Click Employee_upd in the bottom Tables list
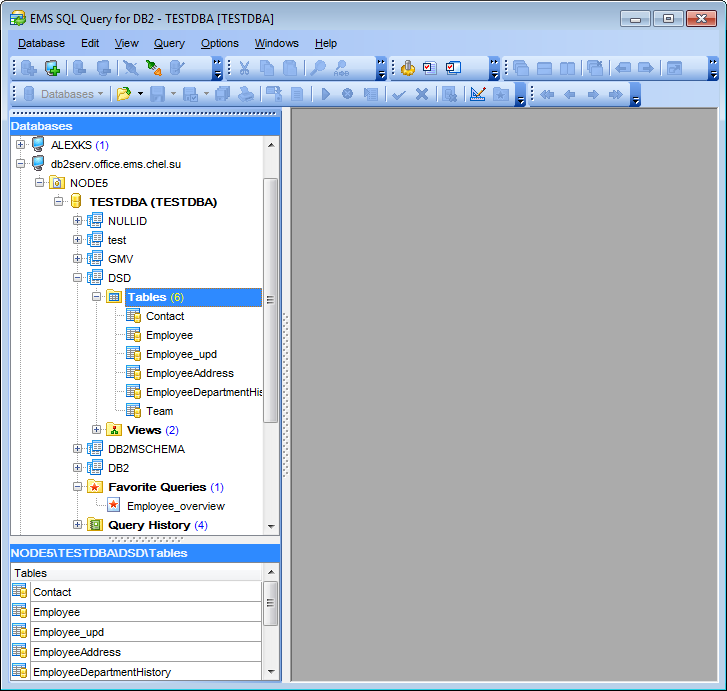727x691 pixels. click(69, 632)
